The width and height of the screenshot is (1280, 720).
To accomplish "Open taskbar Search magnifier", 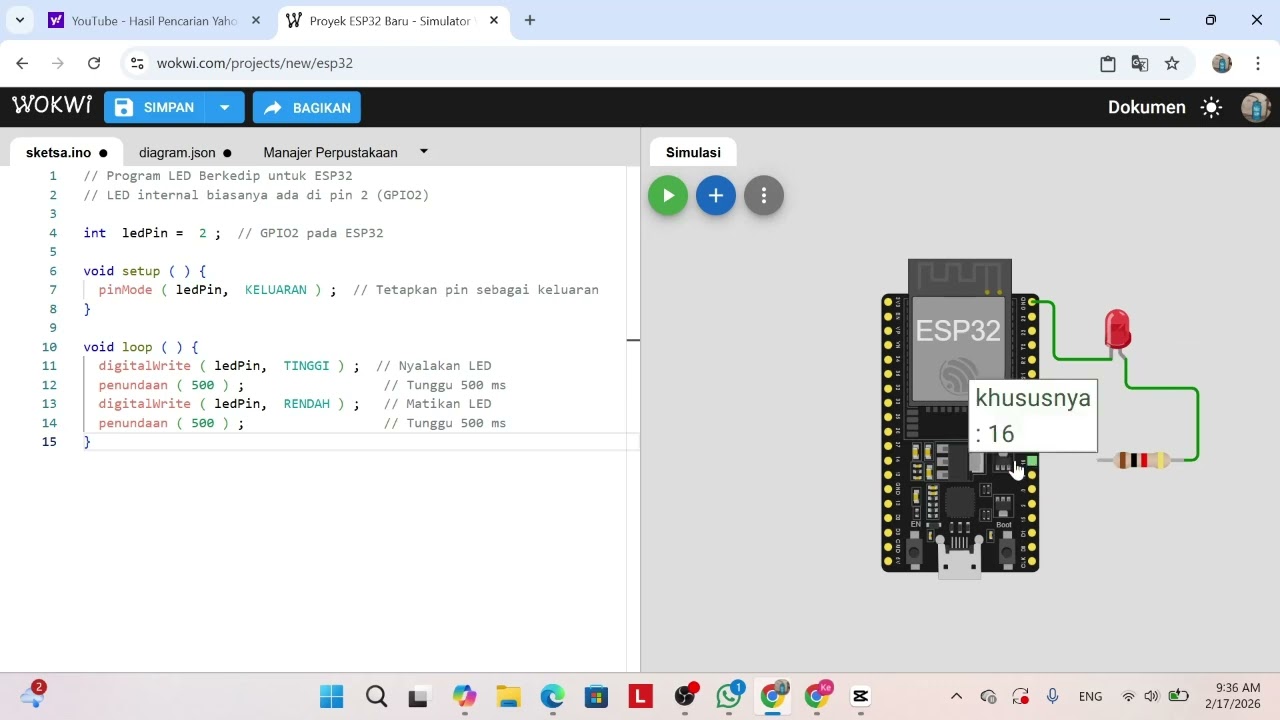I will (x=376, y=696).
